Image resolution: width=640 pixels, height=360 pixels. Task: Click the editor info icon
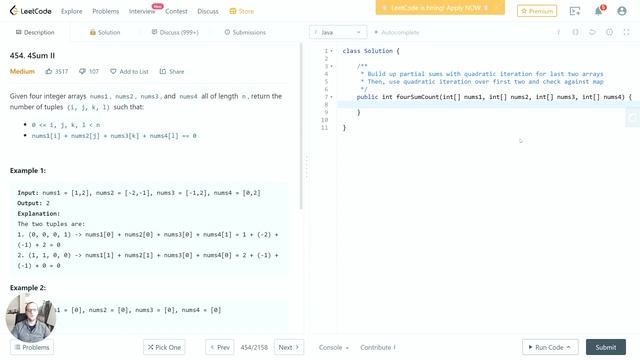(558, 32)
